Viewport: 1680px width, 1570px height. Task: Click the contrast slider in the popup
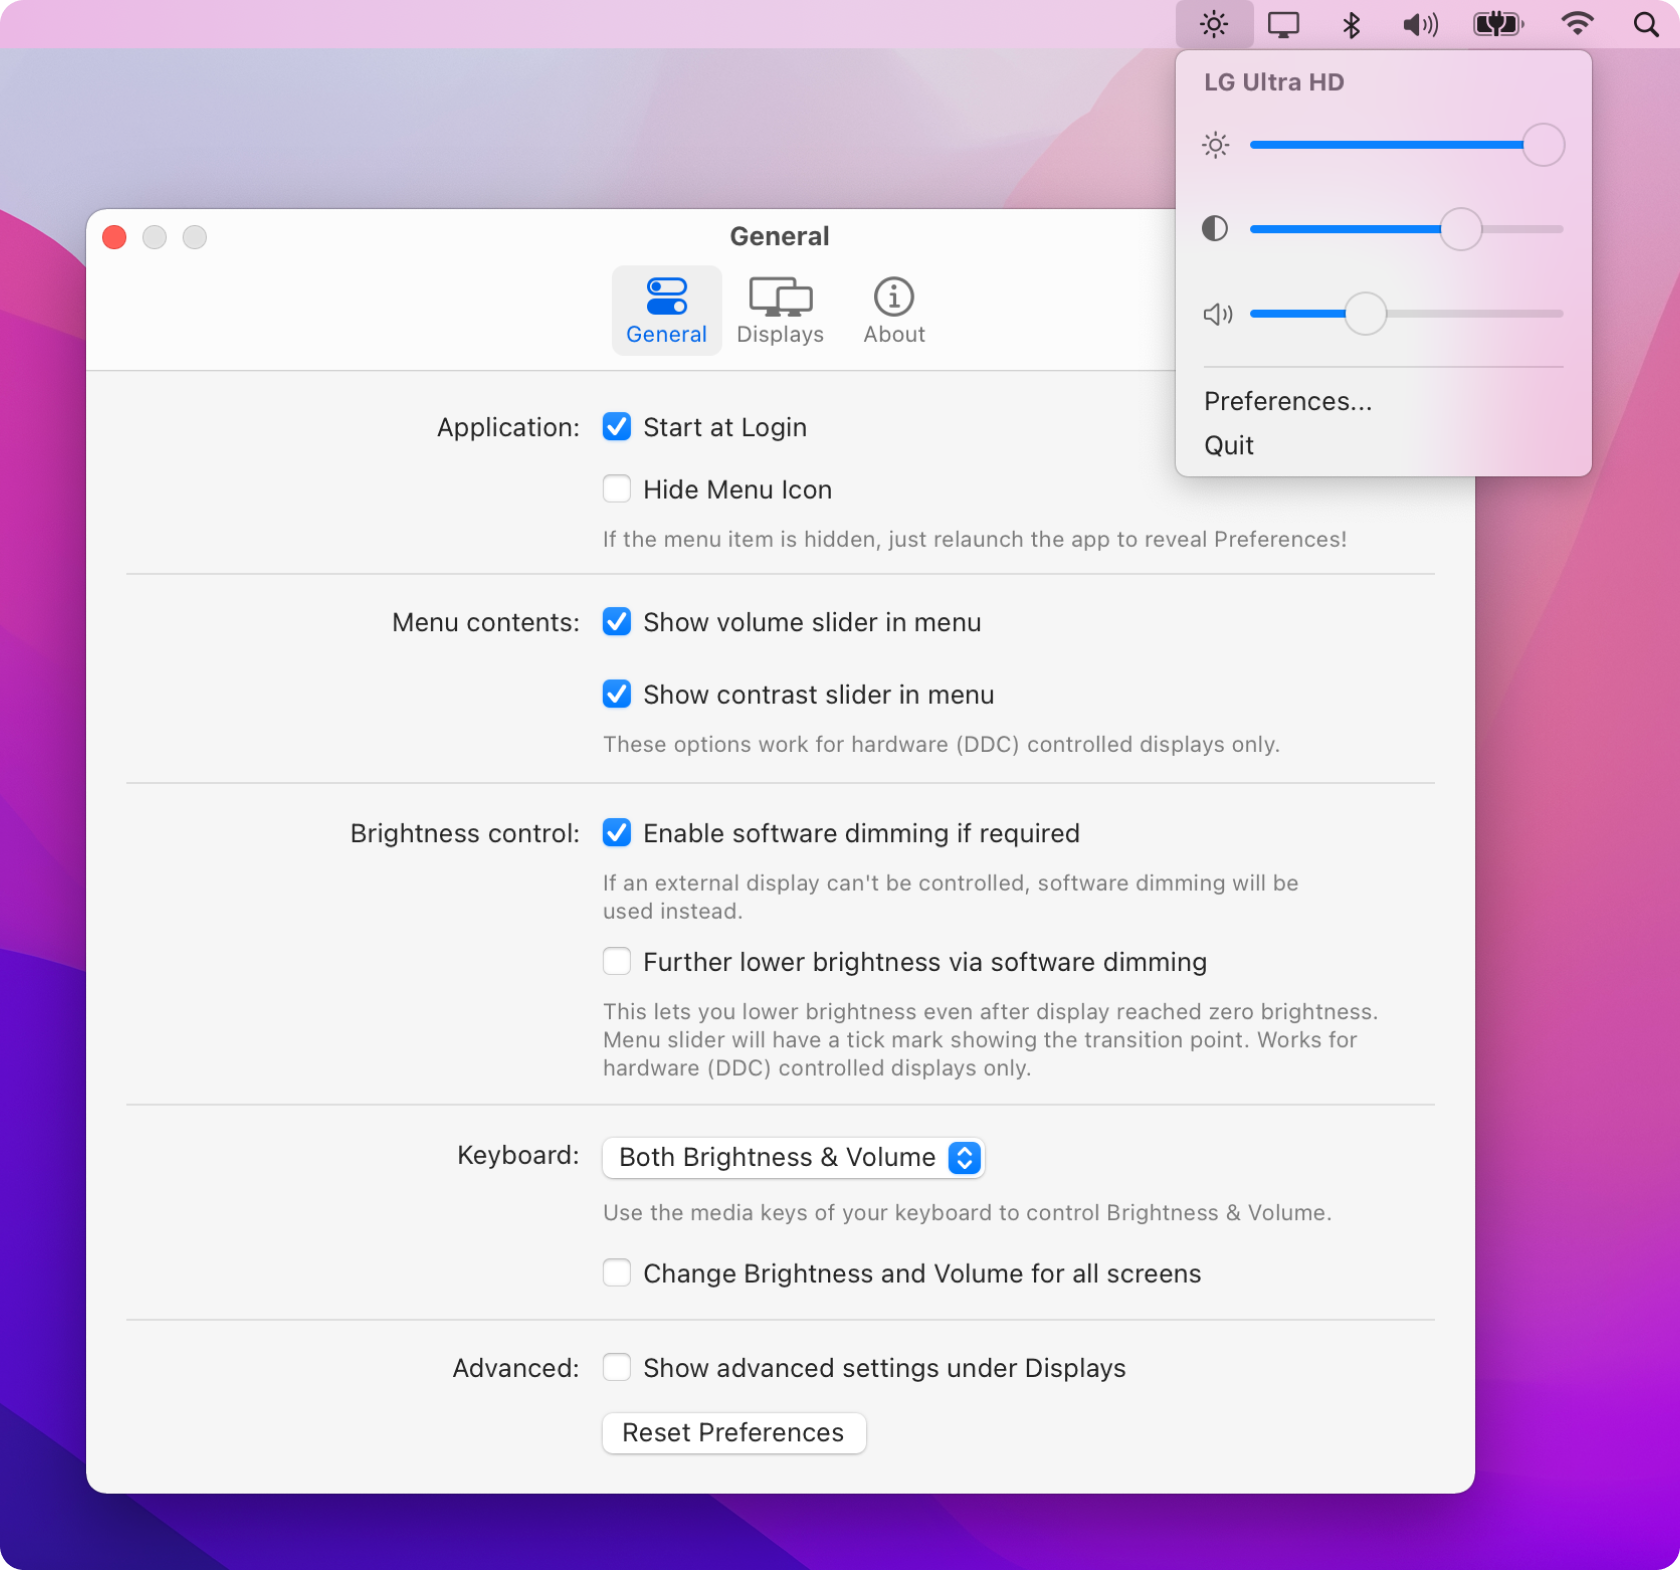[1461, 229]
